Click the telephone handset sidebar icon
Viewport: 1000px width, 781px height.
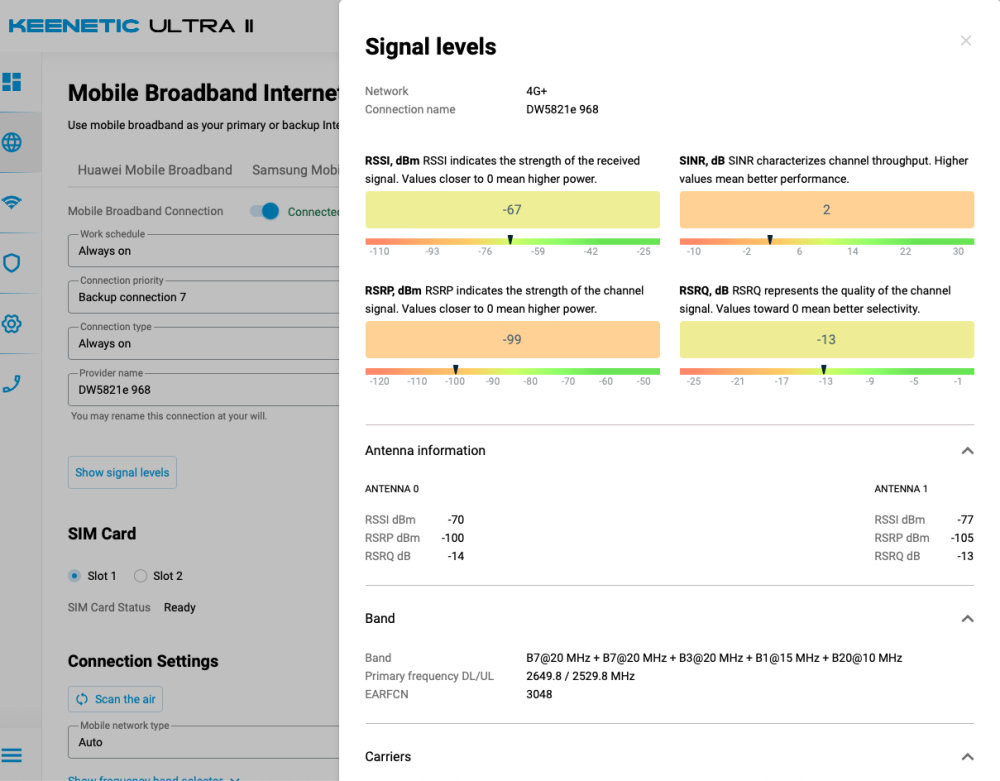[12, 384]
